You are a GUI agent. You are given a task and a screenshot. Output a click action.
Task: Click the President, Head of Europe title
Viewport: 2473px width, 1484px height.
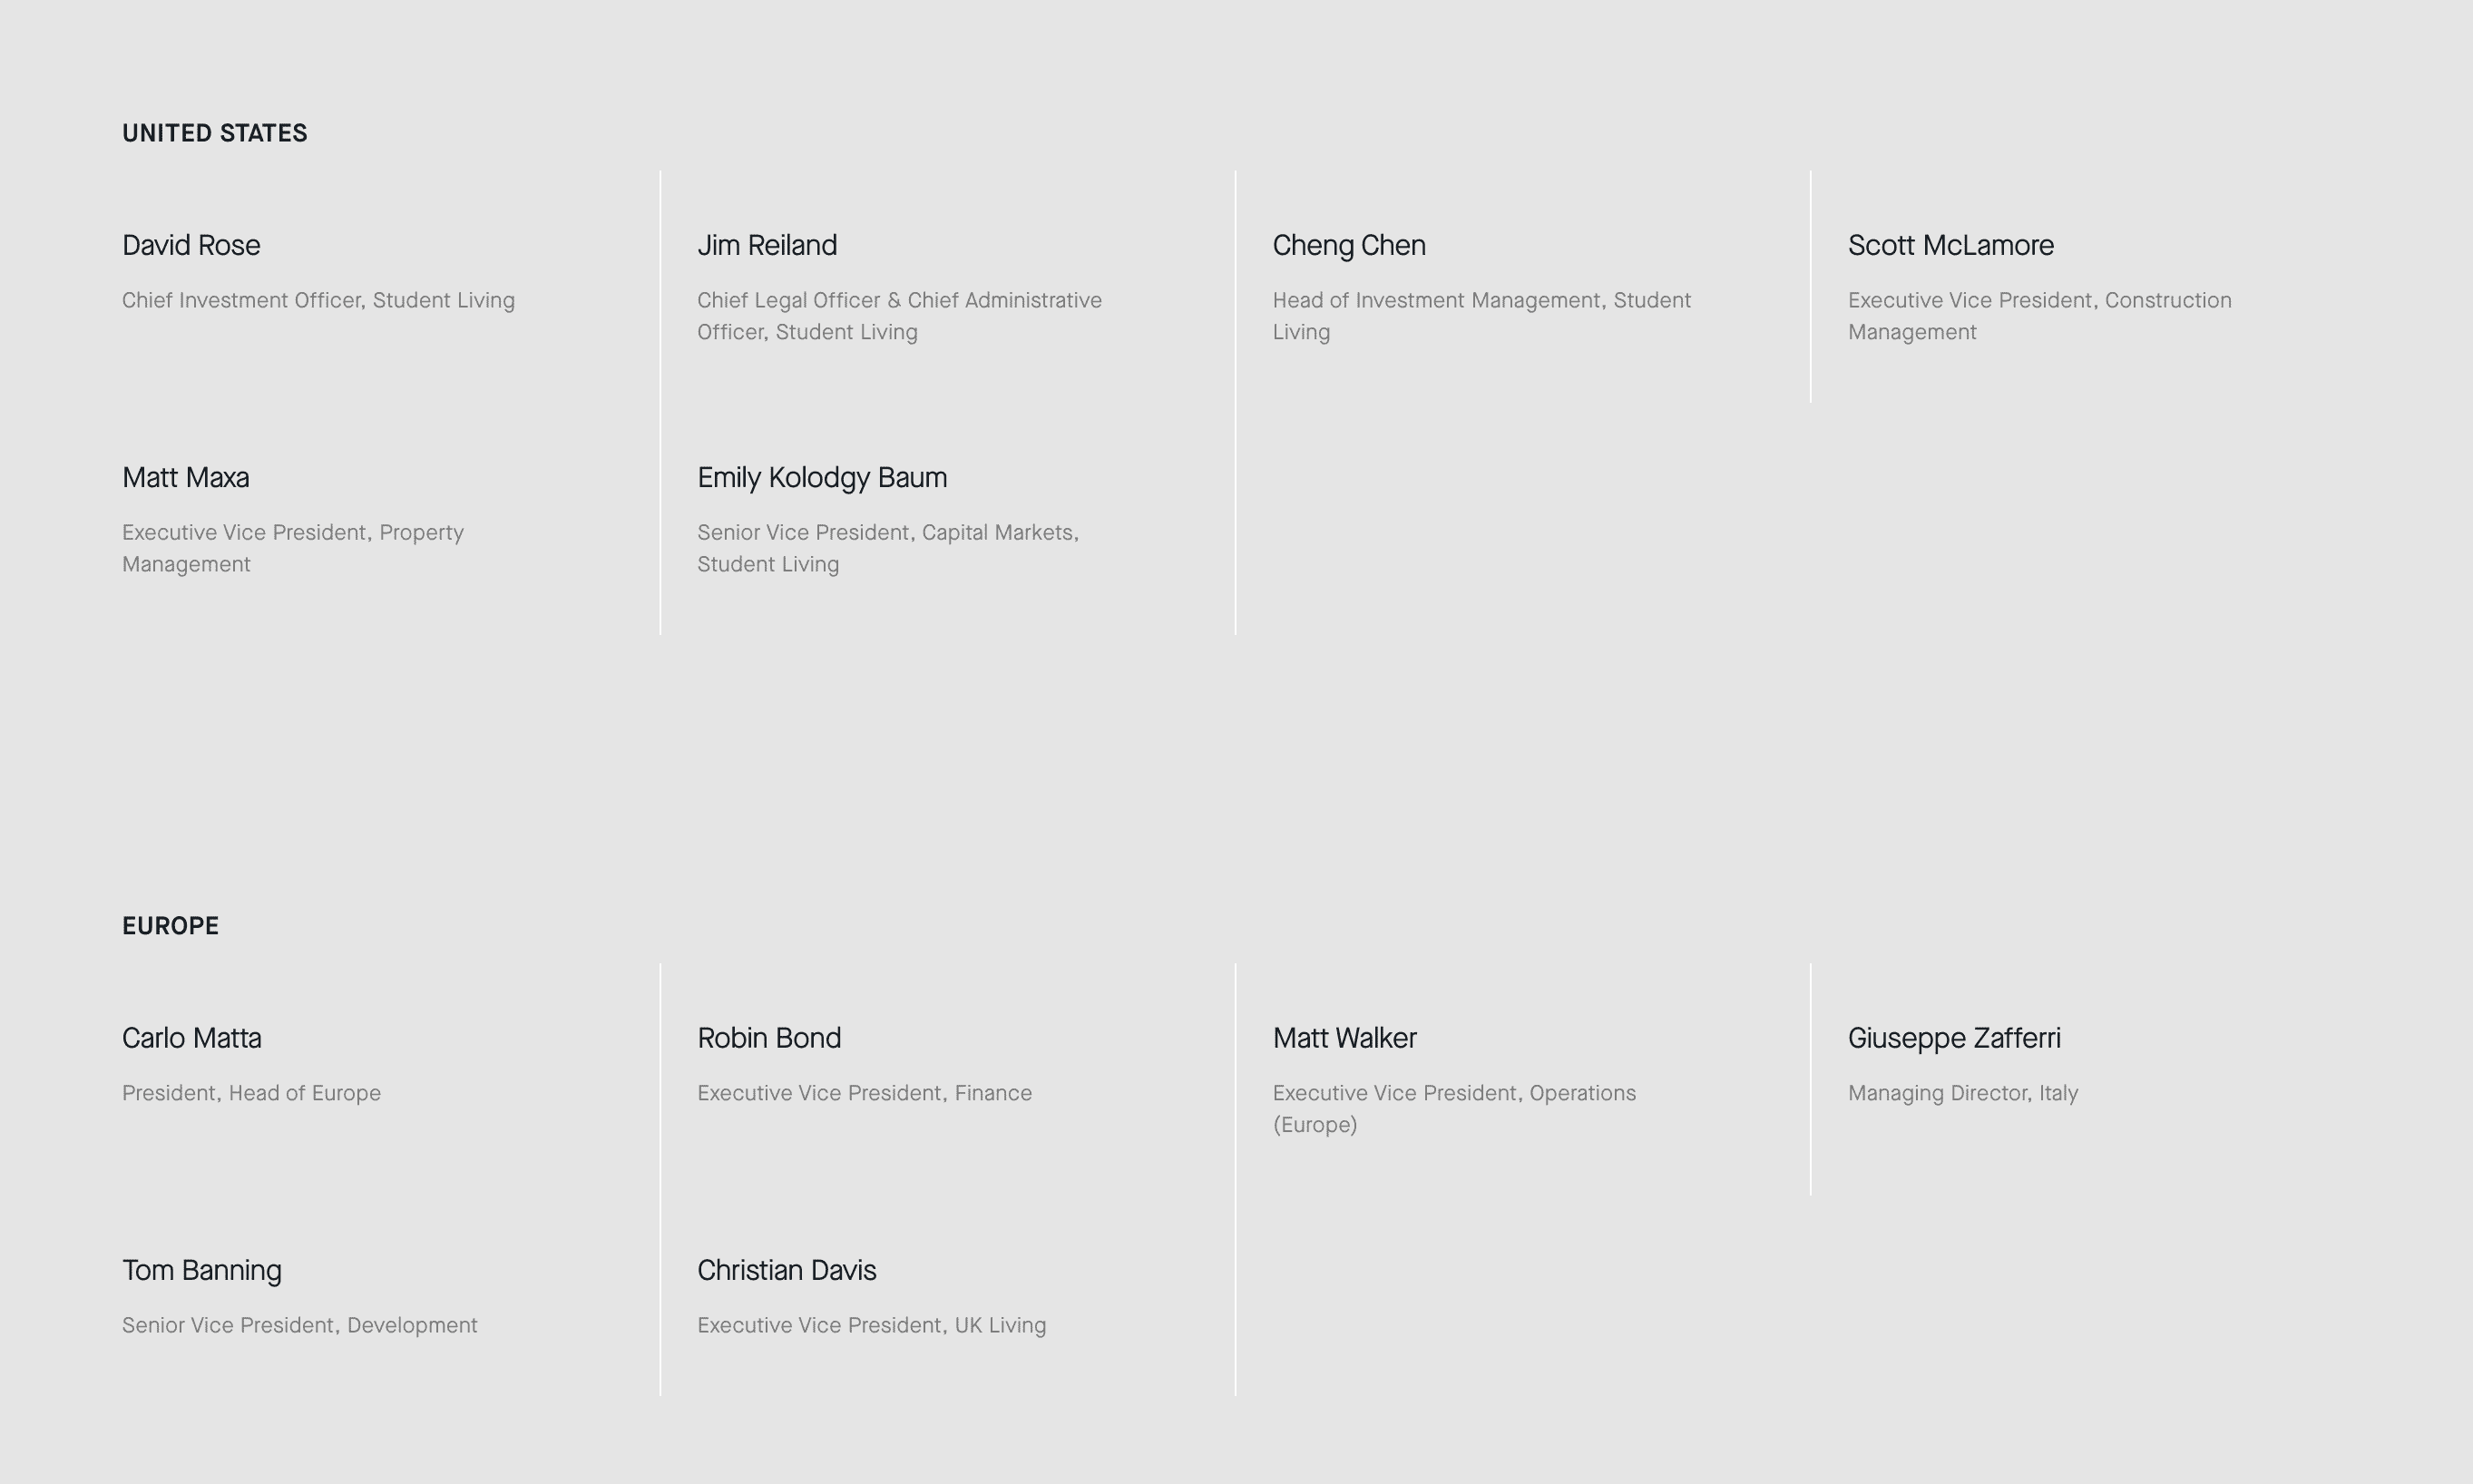pyautogui.click(x=251, y=1093)
